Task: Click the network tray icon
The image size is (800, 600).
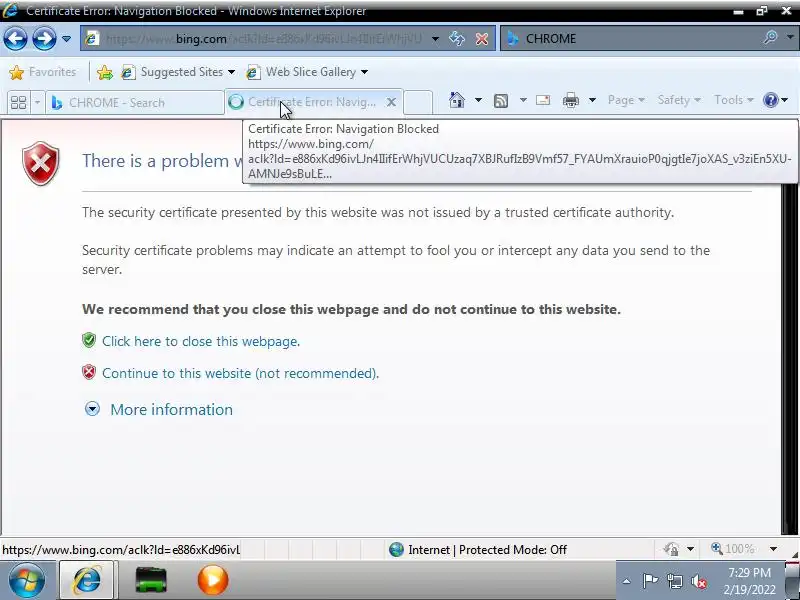Action: point(674,581)
